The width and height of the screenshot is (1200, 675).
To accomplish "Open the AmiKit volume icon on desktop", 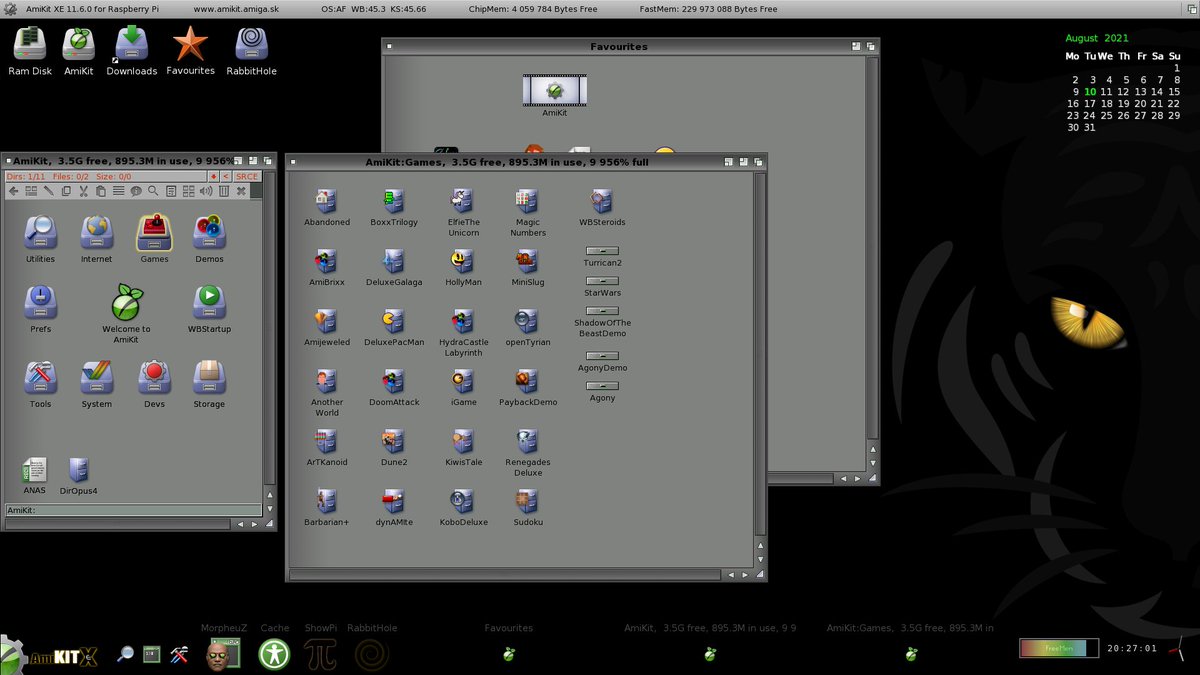I will coord(78,51).
